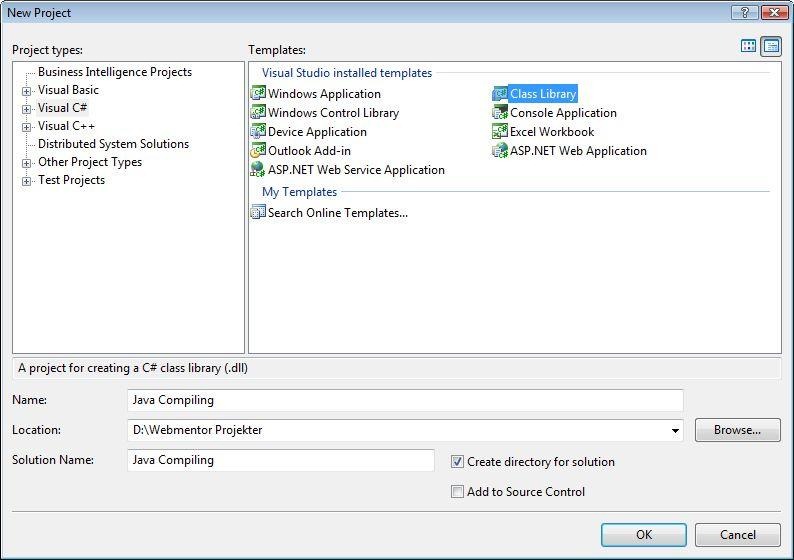Select the ASP.NET Web Application icon
Screen dimensions: 794x560
pos(500,150)
